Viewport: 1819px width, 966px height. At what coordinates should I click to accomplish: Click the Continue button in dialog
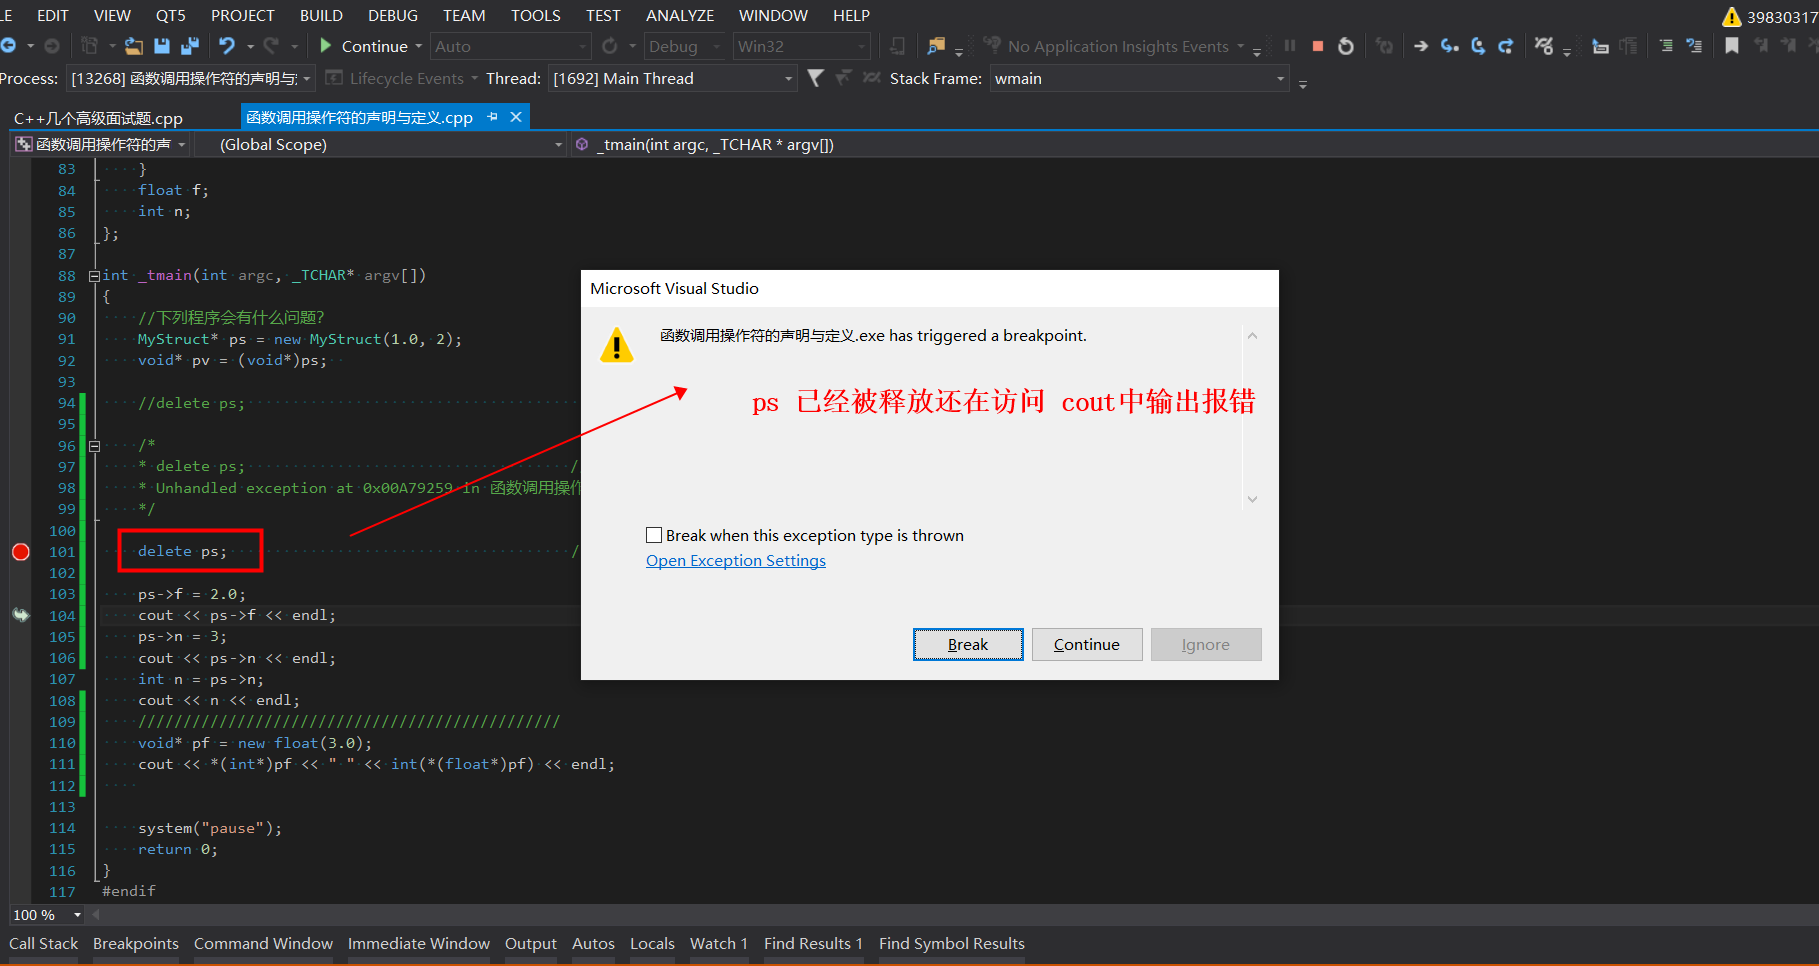1086,644
